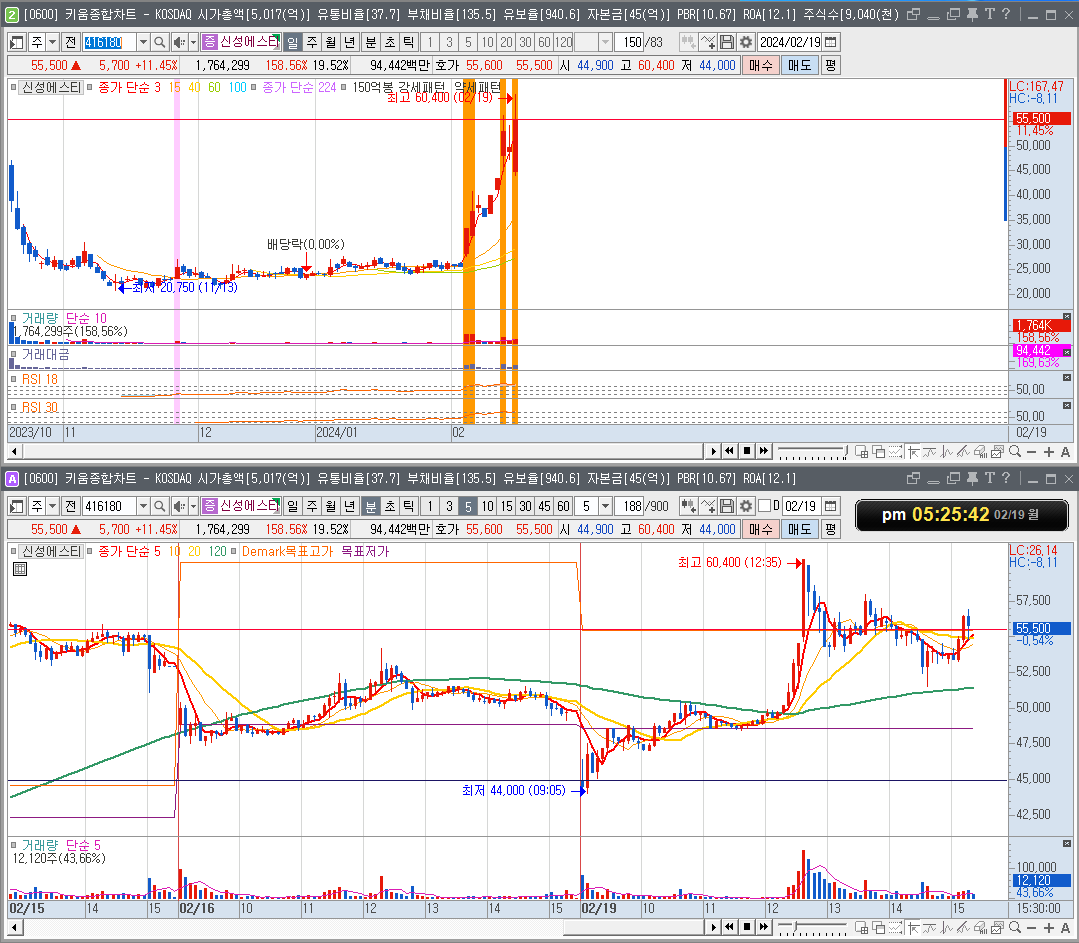
Task: Select the 주 weekly period tab in the top chart
Action: coord(312,43)
